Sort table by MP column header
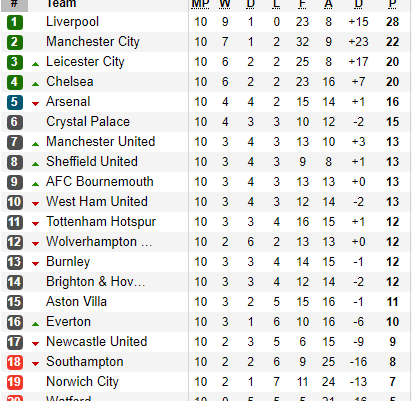Image resolution: width=412 pixels, height=401 pixels. (x=200, y=4)
